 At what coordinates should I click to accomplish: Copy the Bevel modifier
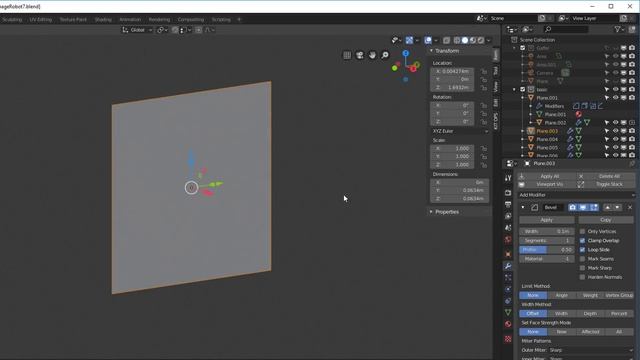pos(606,220)
